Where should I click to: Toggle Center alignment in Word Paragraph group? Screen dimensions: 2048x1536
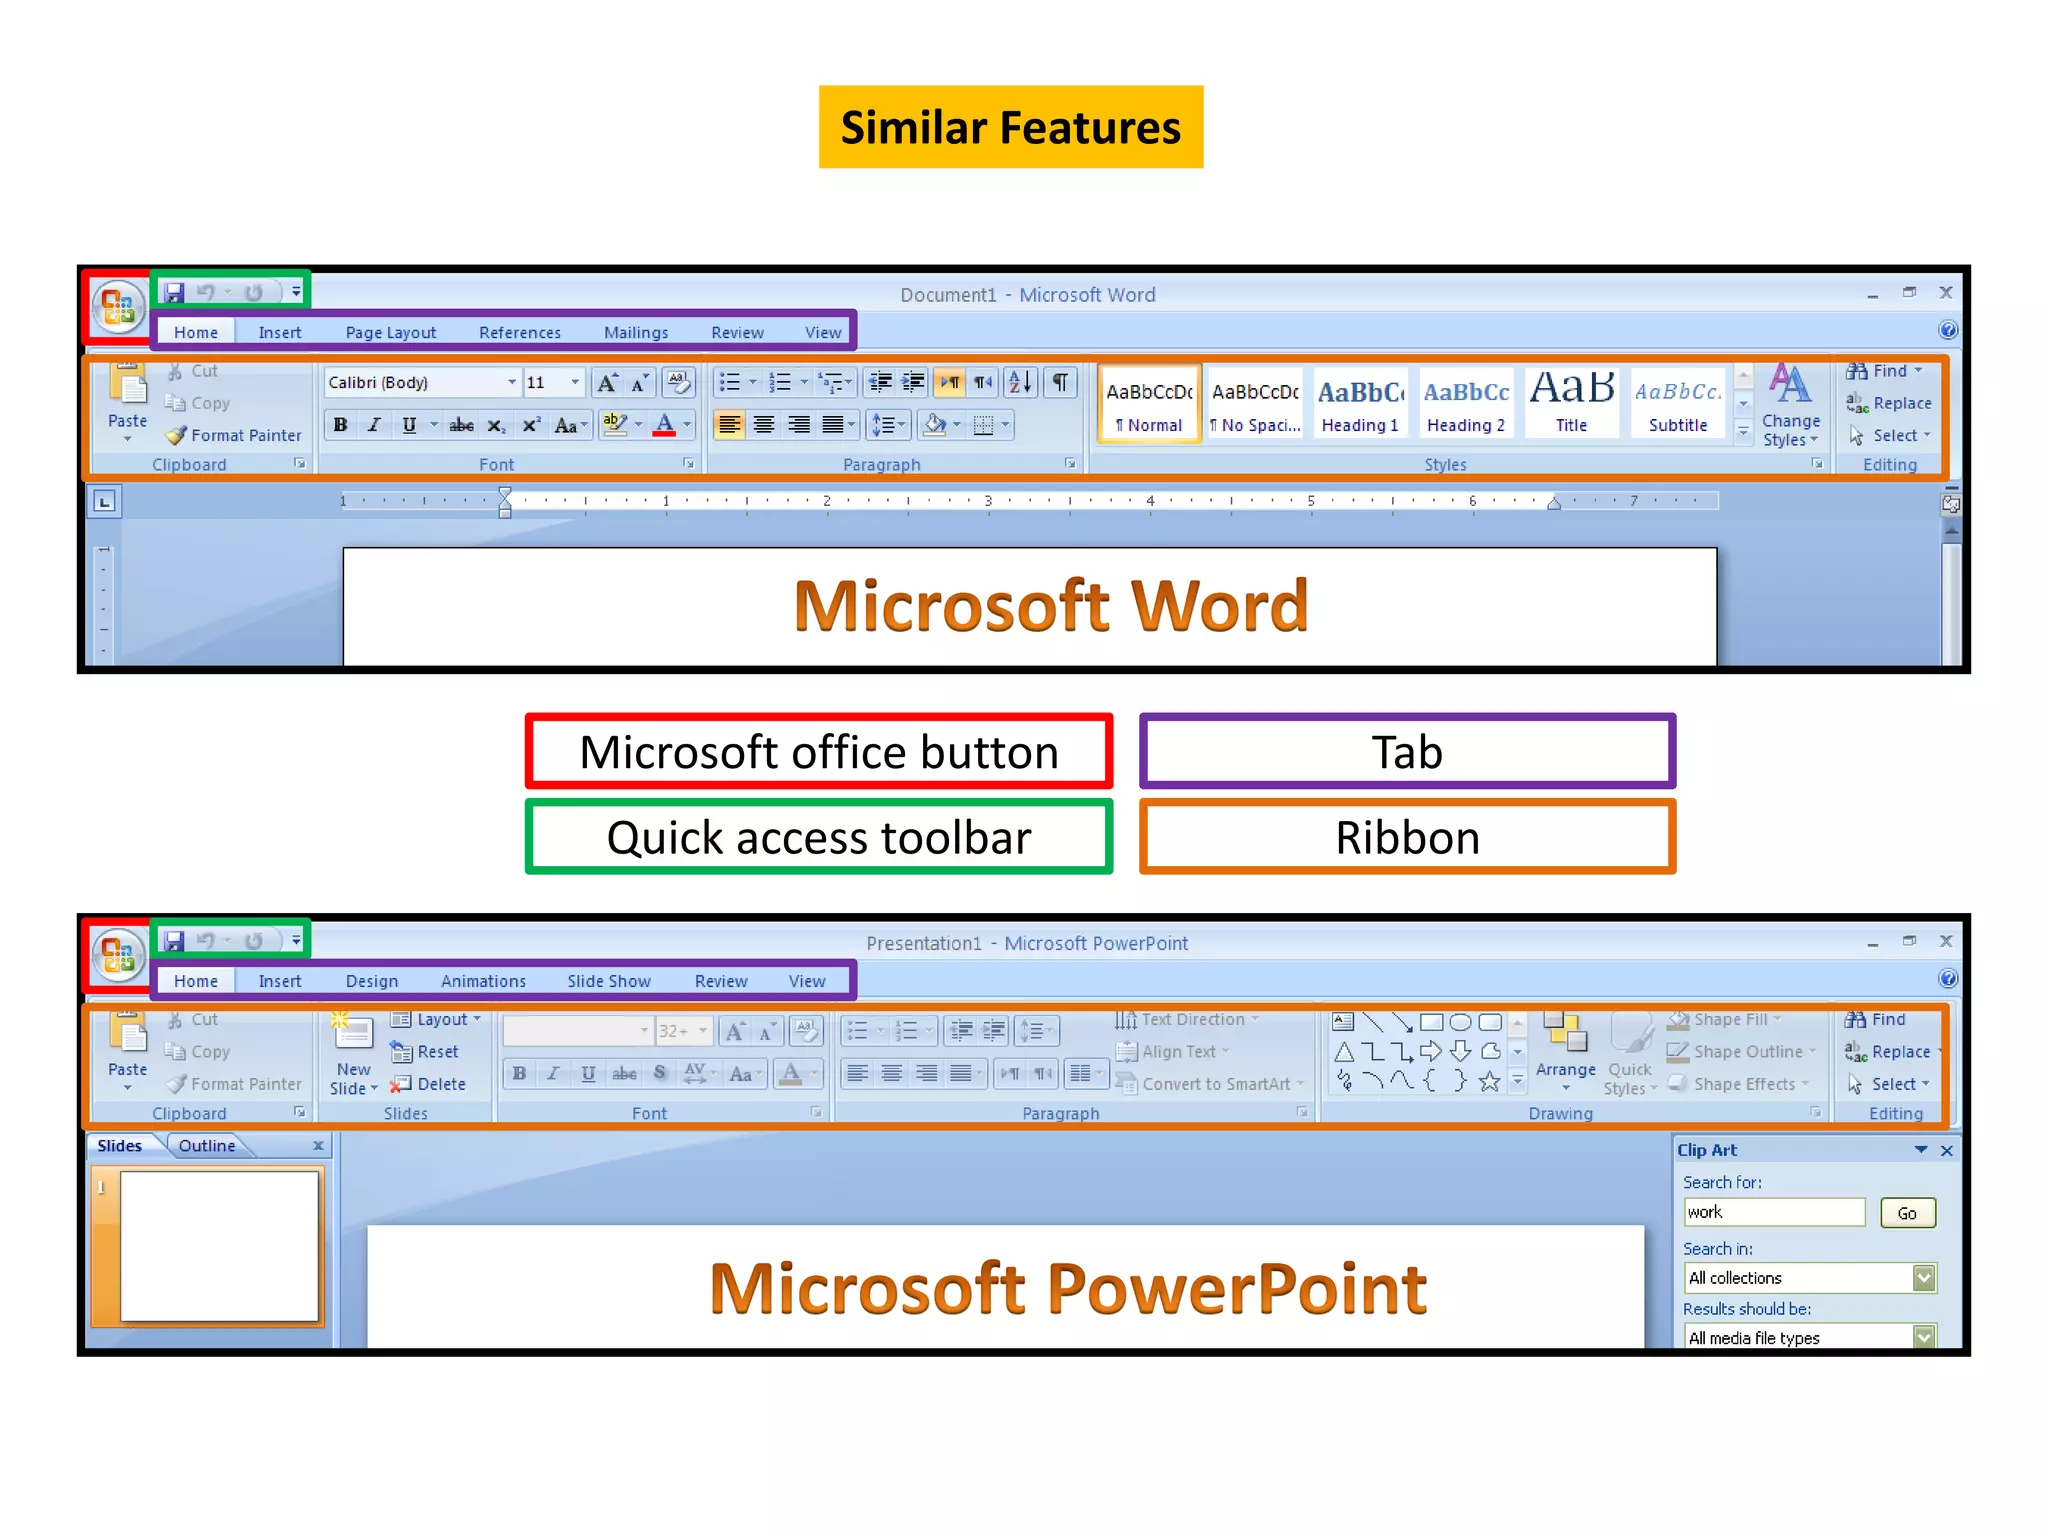pyautogui.click(x=764, y=425)
